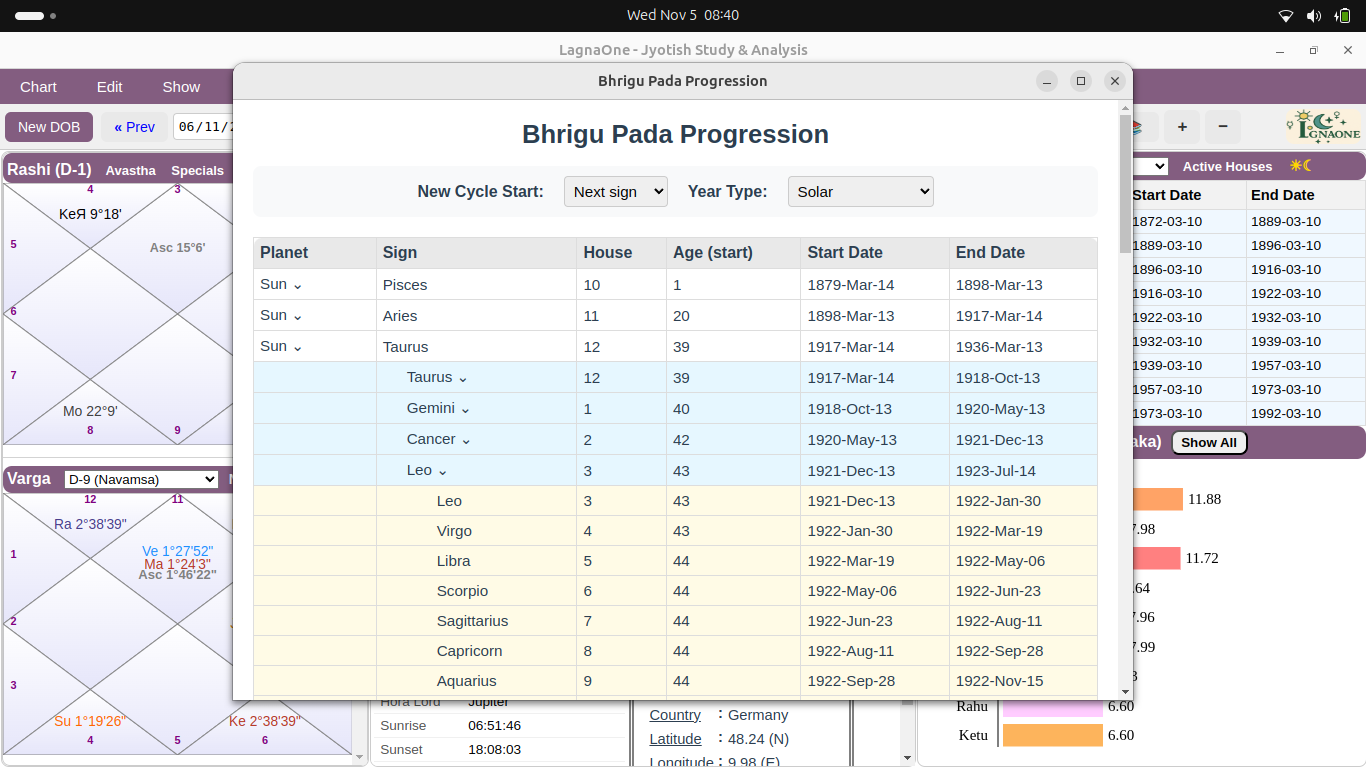This screenshot has width=1366, height=768.
Task: Click the network icon in the top bar
Action: pos(1284,15)
